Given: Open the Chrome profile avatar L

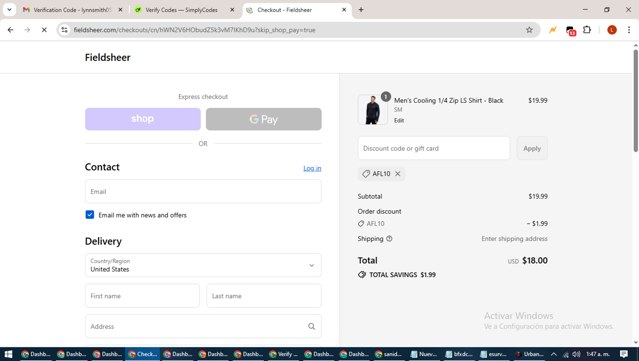Looking at the screenshot, I should [x=612, y=30].
